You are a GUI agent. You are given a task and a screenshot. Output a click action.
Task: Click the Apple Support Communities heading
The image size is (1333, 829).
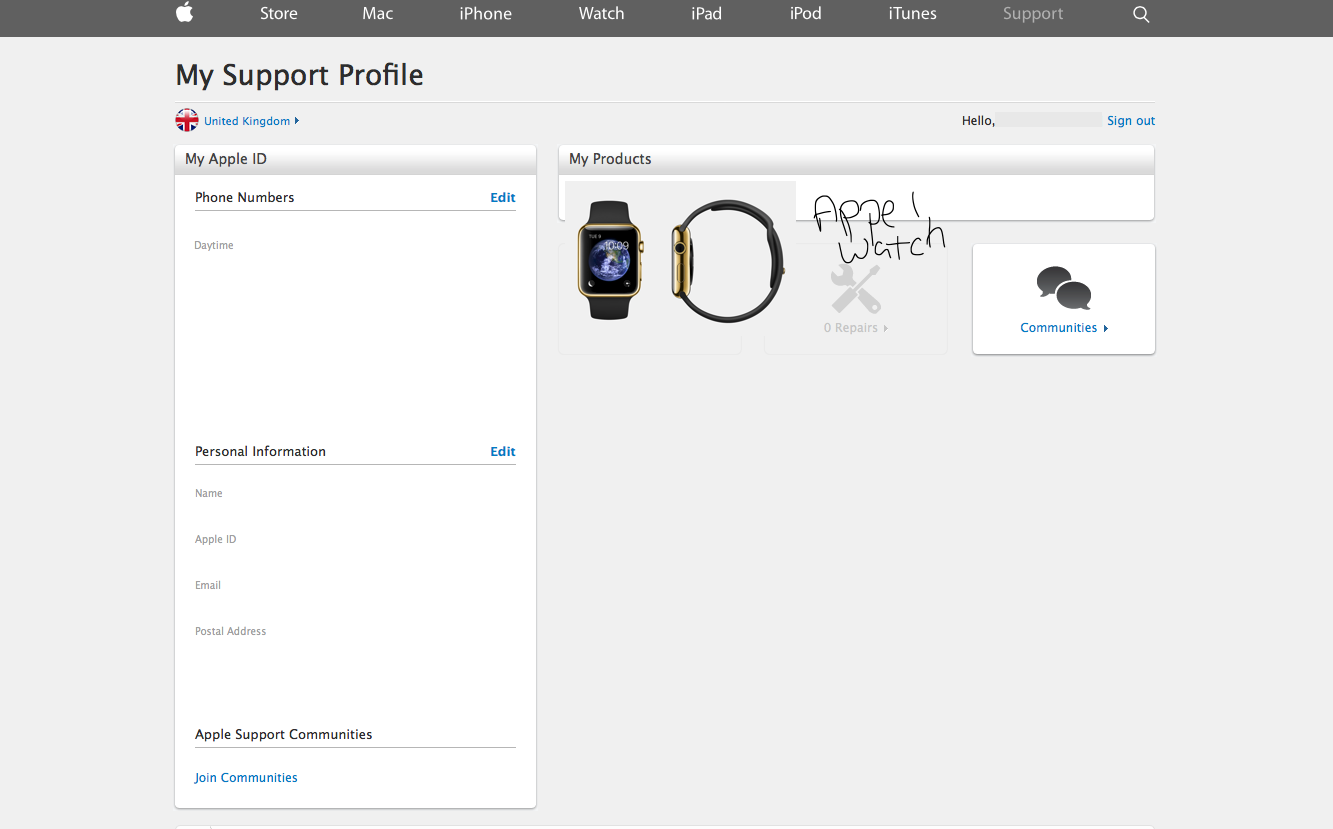tap(284, 734)
